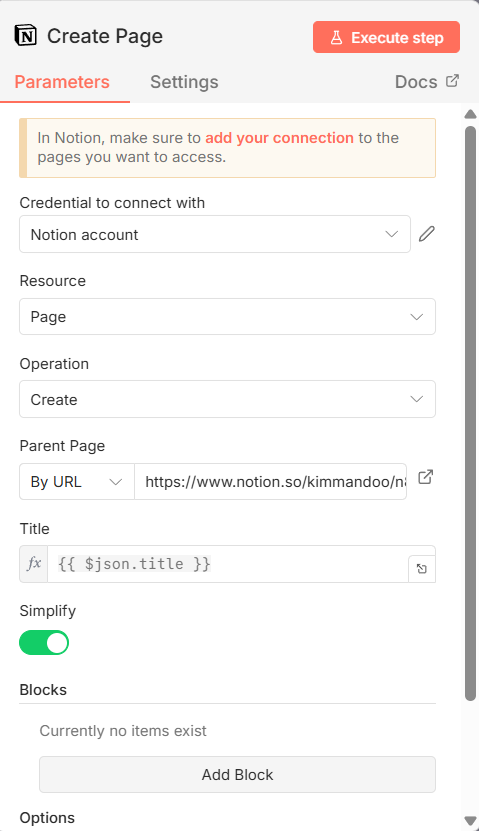
Task: Open parent page URL in new tab icon
Action: click(425, 477)
